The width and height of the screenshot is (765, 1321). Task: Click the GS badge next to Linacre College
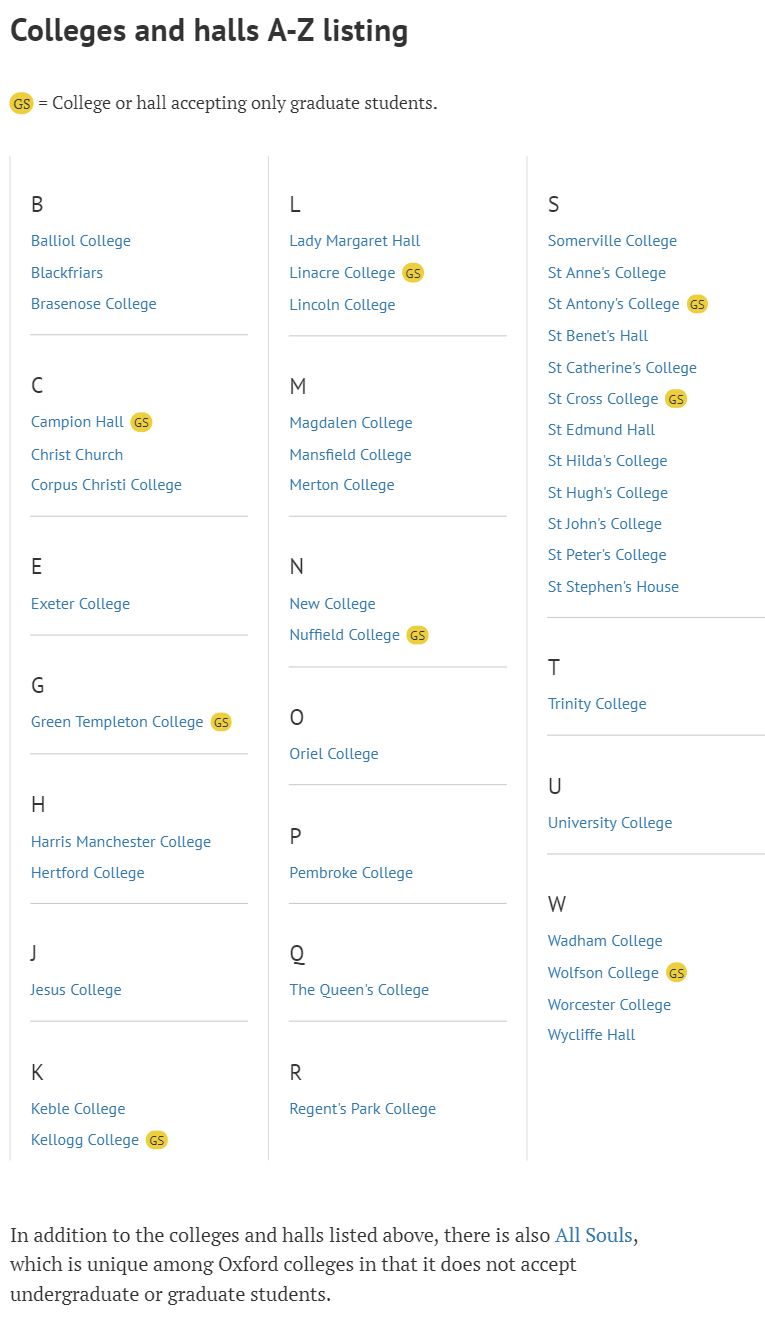point(413,273)
